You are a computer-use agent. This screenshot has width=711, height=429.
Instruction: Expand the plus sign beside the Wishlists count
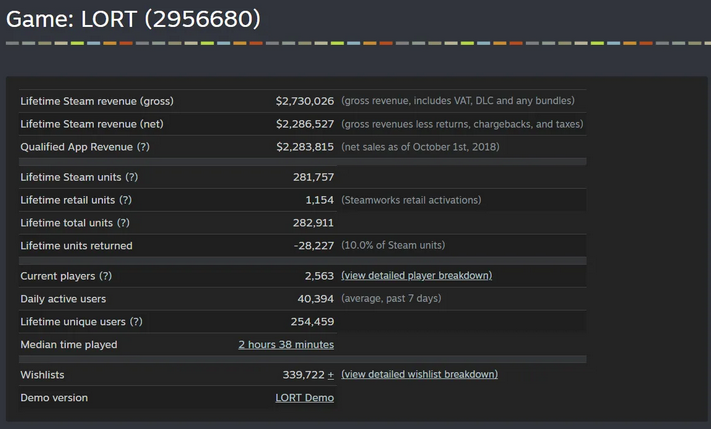click(331, 375)
